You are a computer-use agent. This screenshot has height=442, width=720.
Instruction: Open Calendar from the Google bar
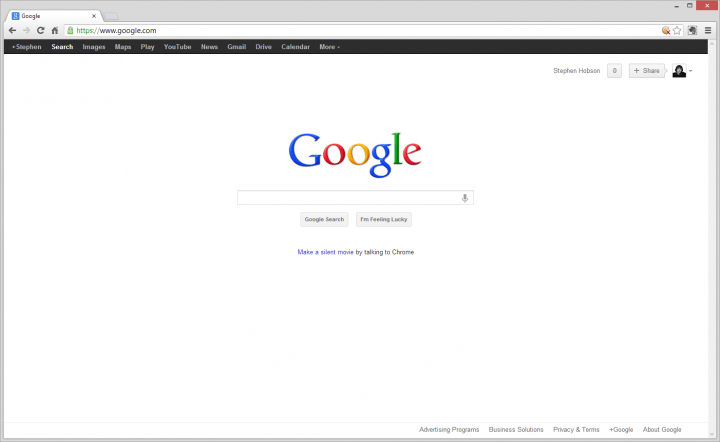click(295, 47)
